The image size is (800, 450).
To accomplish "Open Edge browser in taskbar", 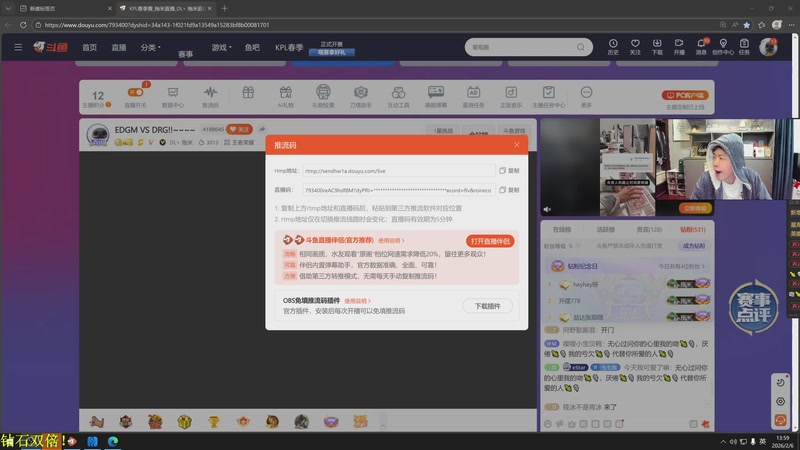I will pyautogui.click(x=113, y=441).
